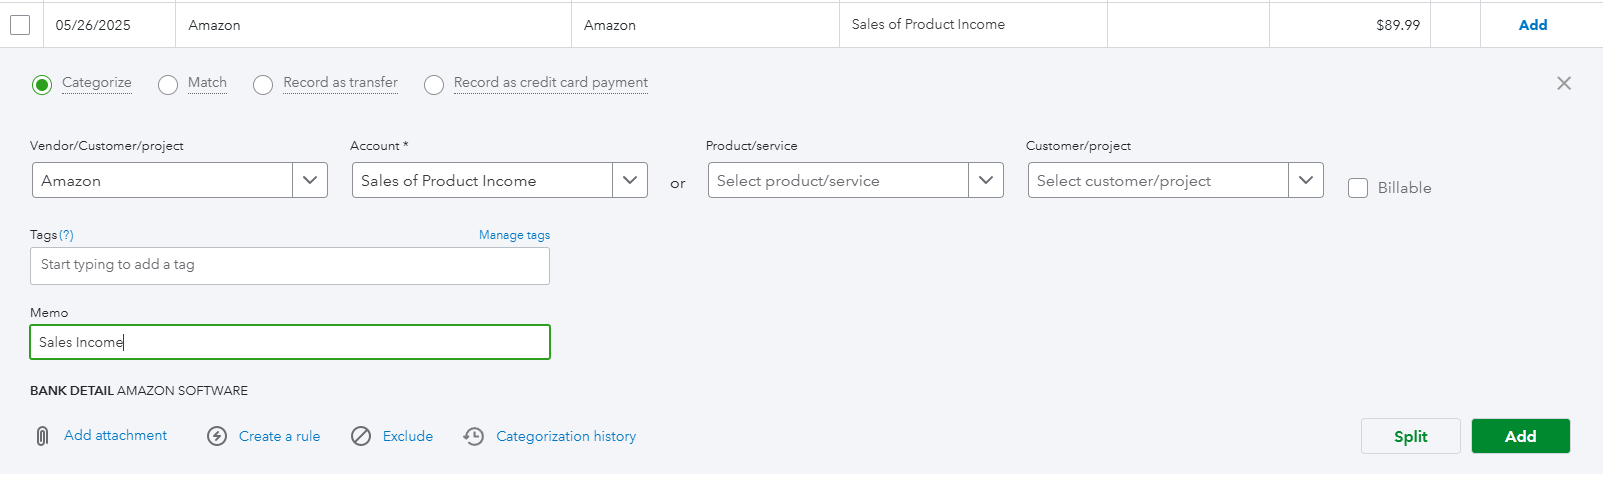
Task: Close the transaction detail panel
Action: click(x=1564, y=83)
